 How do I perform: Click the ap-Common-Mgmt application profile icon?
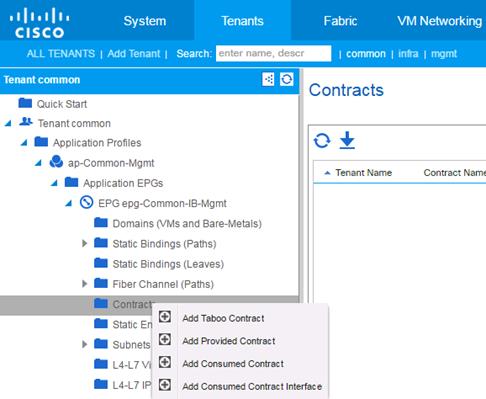tap(56, 162)
